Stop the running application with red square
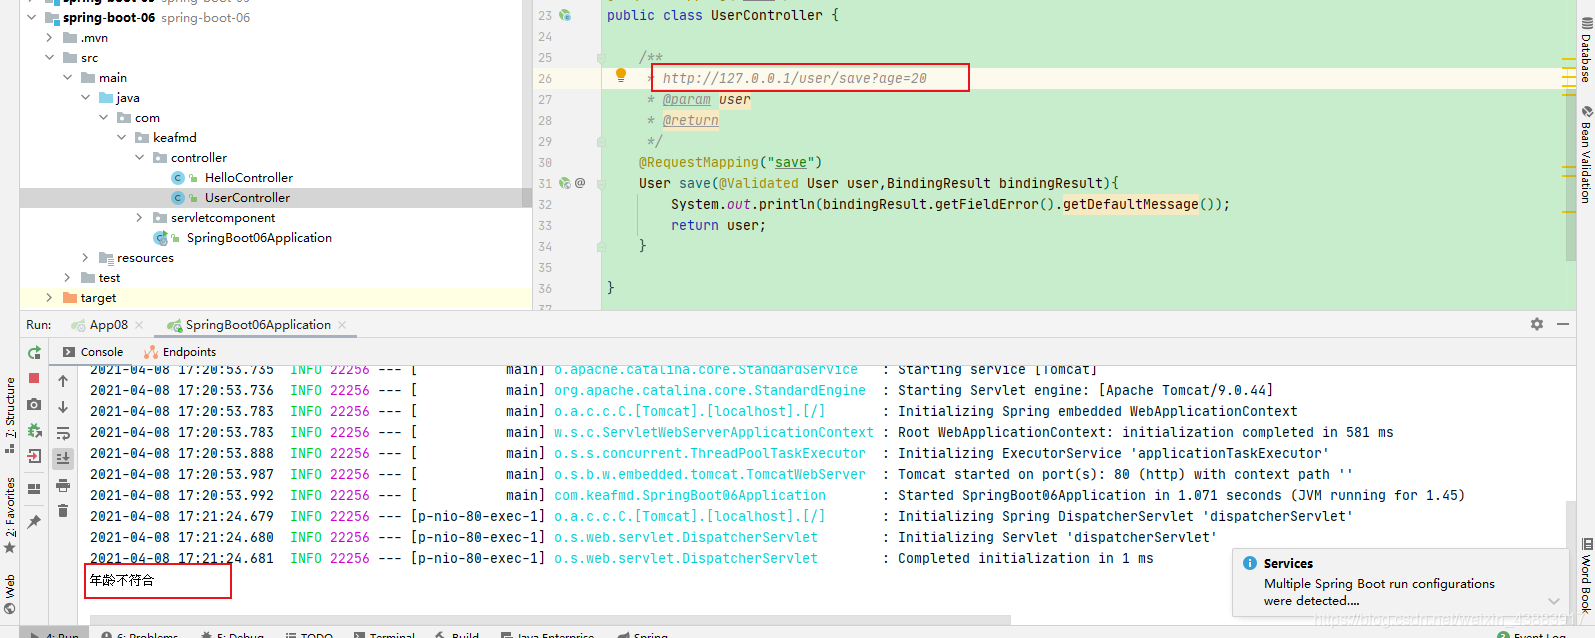 [34, 378]
